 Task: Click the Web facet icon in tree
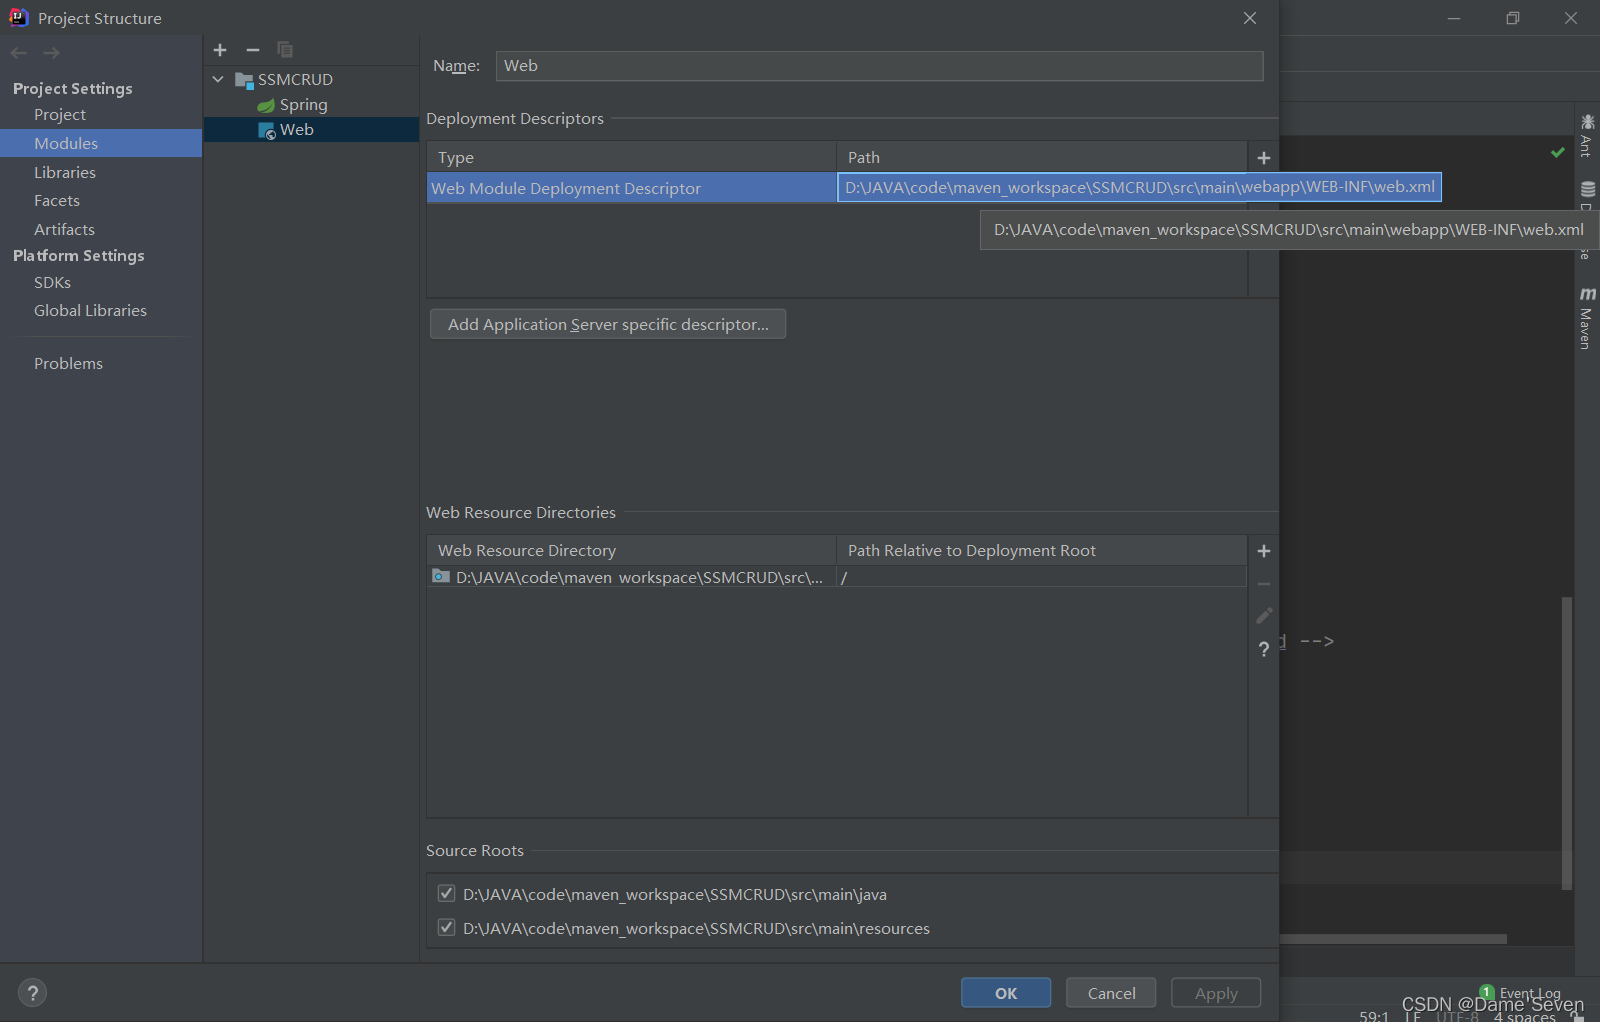[x=267, y=130]
